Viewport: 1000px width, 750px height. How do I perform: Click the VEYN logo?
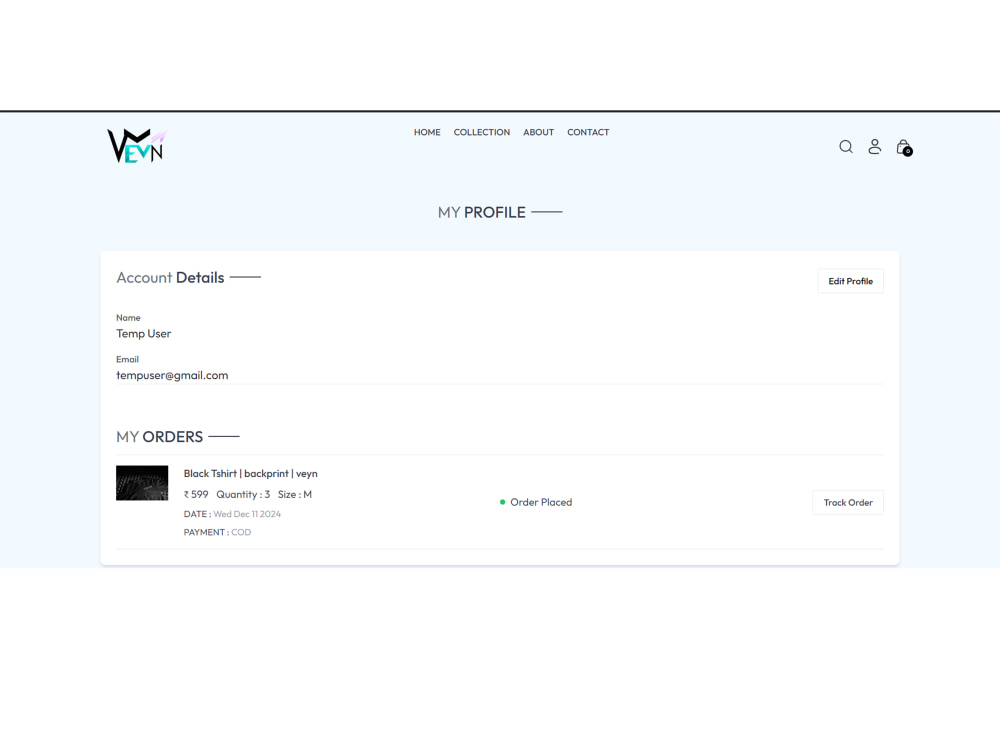pyautogui.click(x=137, y=146)
